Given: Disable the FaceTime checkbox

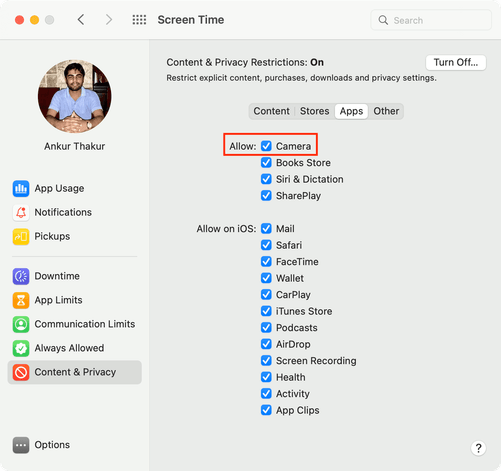Looking at the screenshot, I should tap(266, 261).
